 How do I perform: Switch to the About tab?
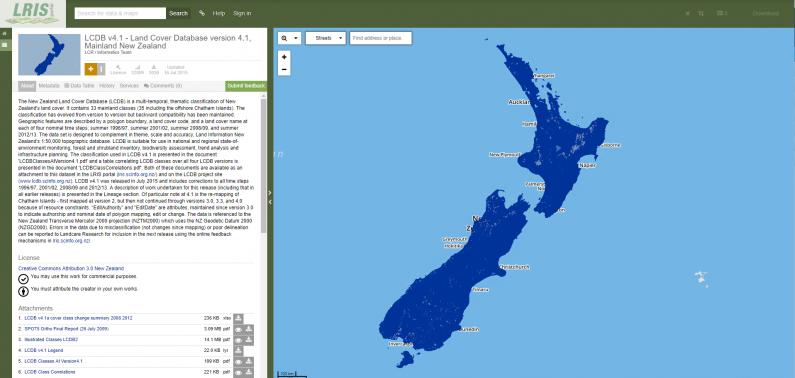pos(27,86)
